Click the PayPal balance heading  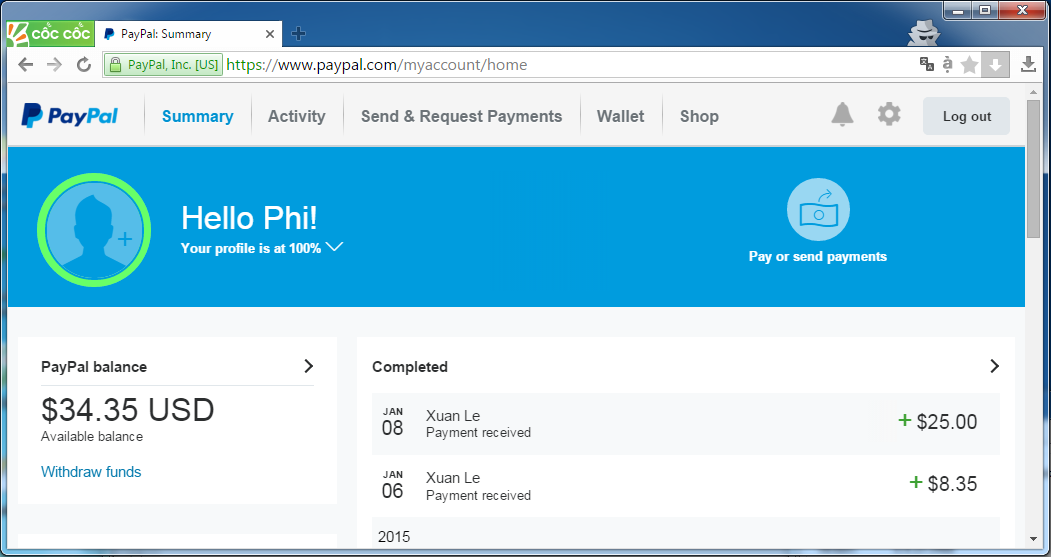(x=94, y=367)
